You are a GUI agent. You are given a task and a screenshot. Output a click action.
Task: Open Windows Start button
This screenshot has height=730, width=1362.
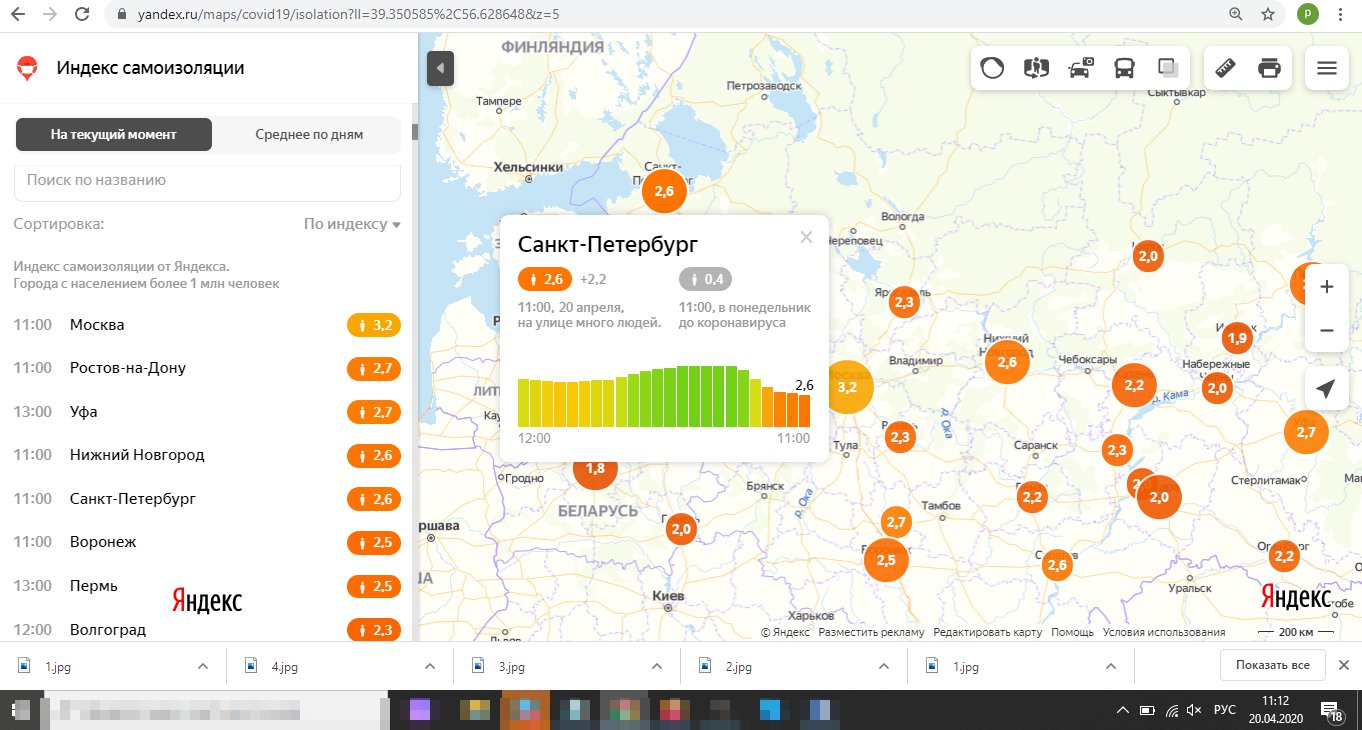[x=20, y=710]
